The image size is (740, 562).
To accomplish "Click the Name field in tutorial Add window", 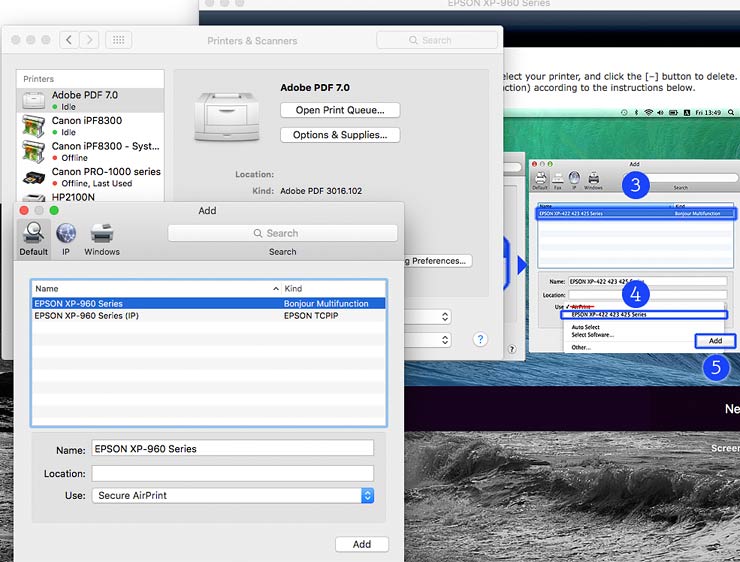I will click(x=648, y=281).
